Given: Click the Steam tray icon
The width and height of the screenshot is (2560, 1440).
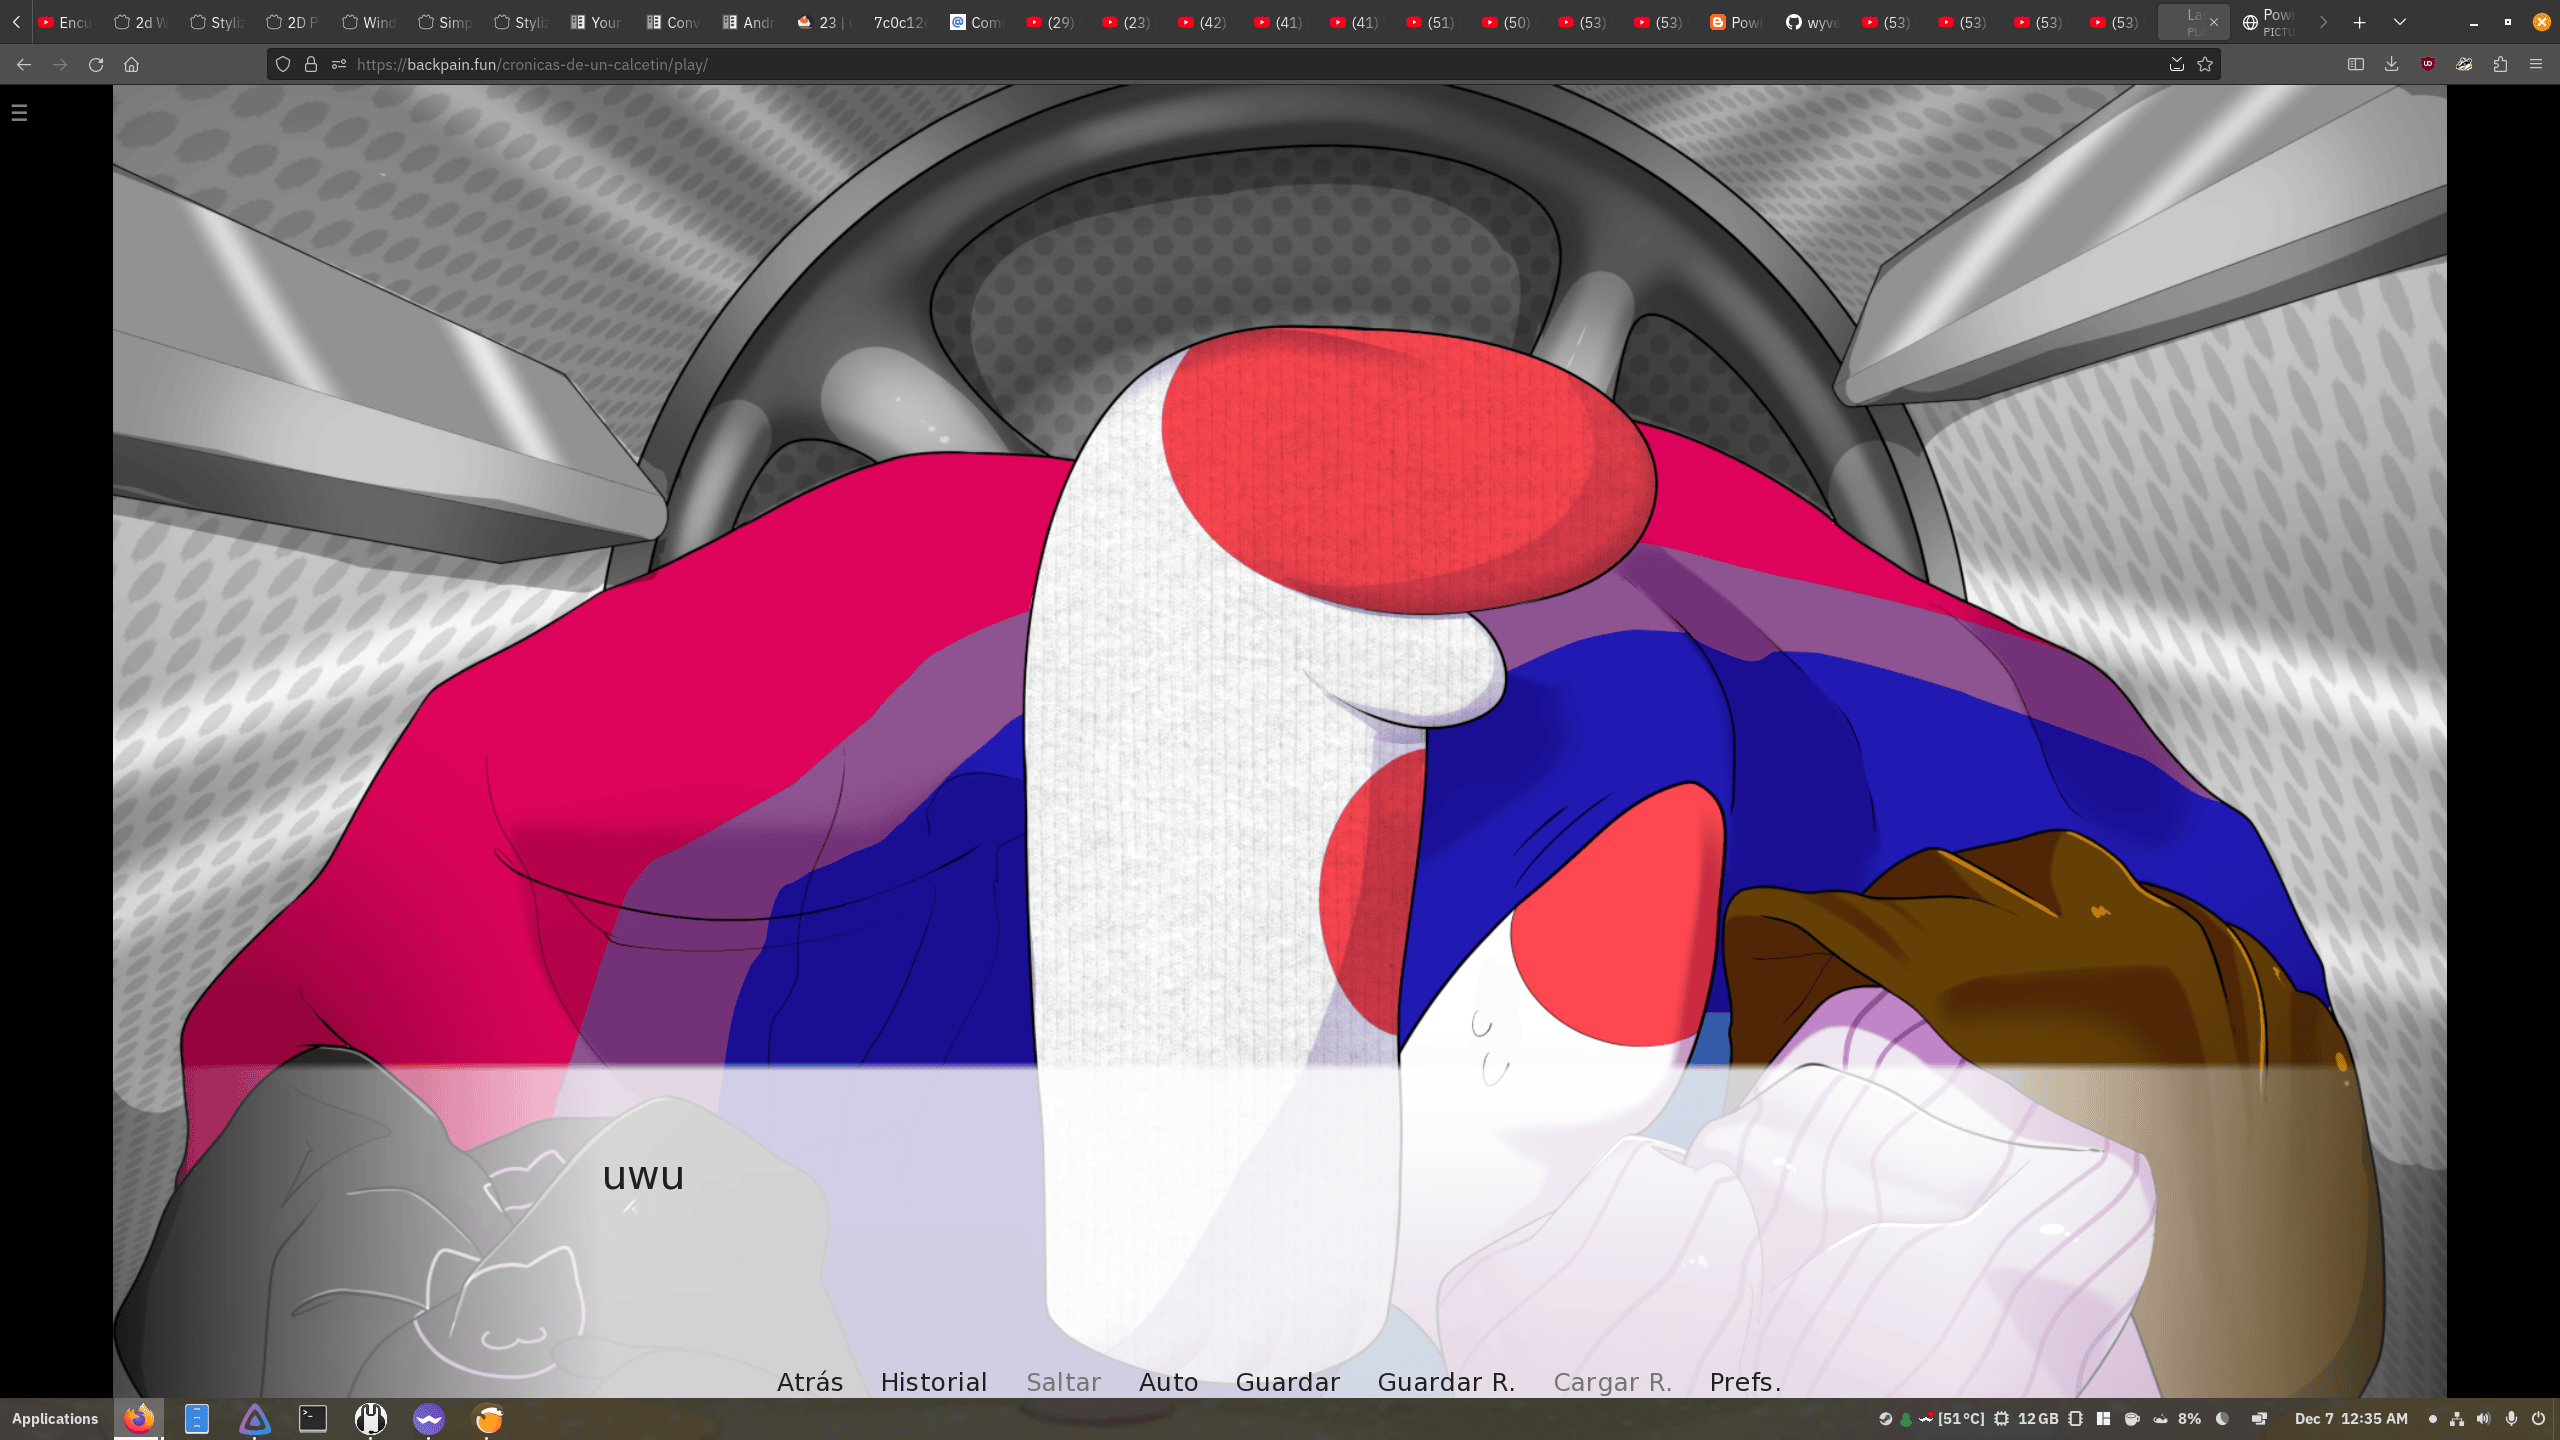Looking at the screenshot, I should (1885, 1418).
